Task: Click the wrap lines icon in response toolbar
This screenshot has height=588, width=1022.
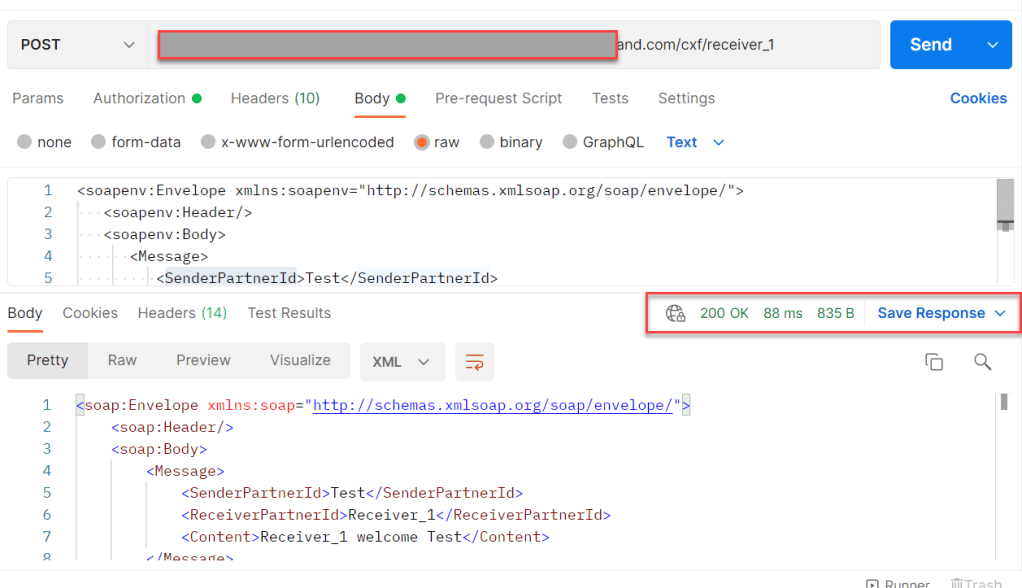Action: coord(474,362)
